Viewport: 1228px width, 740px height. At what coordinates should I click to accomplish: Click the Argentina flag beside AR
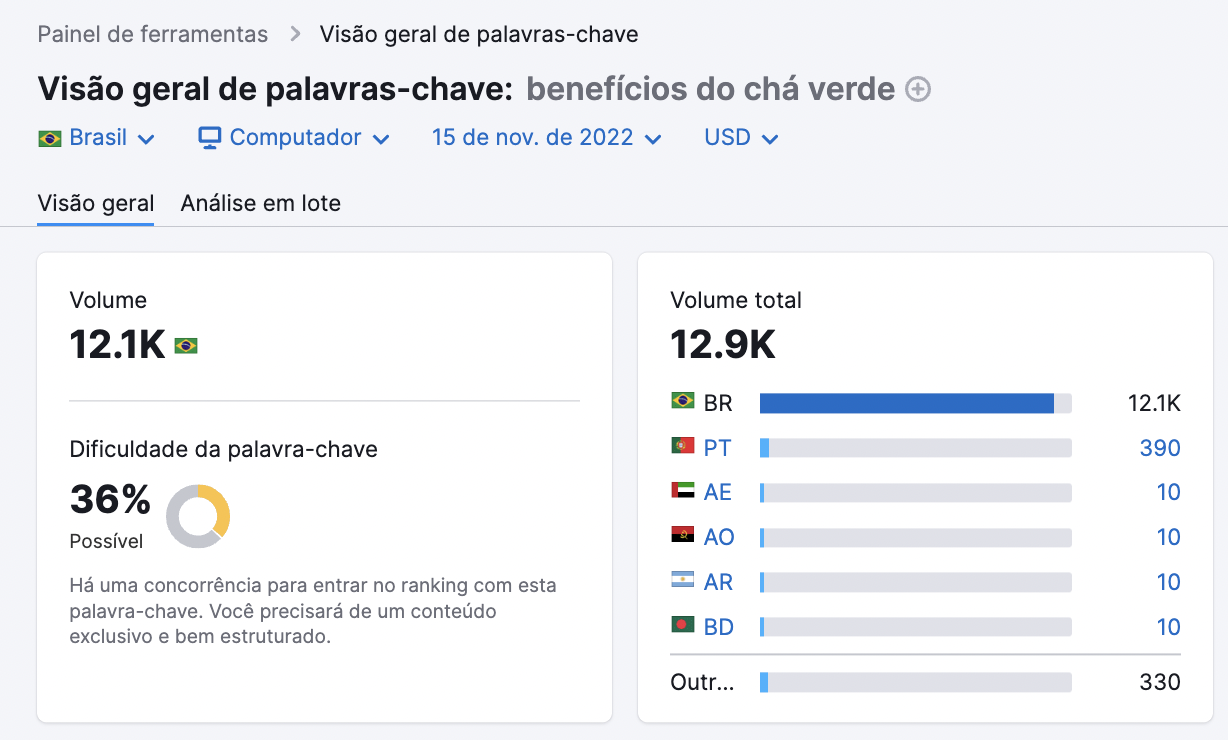tap(683, 581)
